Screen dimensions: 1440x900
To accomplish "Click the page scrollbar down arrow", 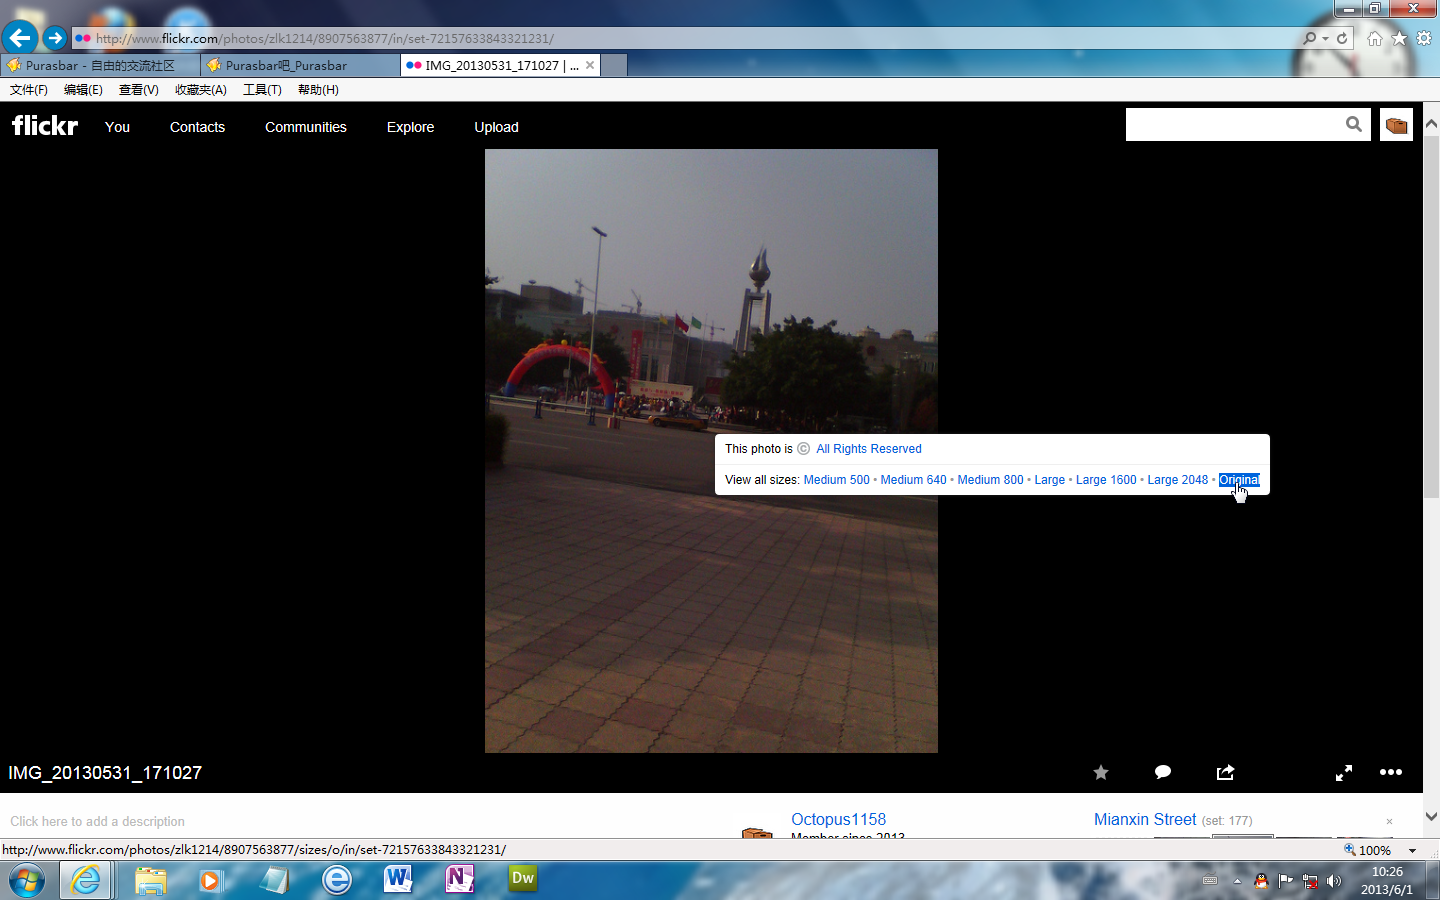I will (x=1431, y=816).
